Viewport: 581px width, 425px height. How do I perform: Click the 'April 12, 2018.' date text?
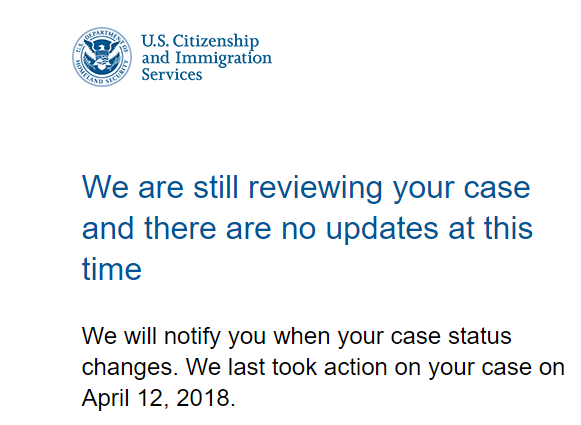point(159,398)
